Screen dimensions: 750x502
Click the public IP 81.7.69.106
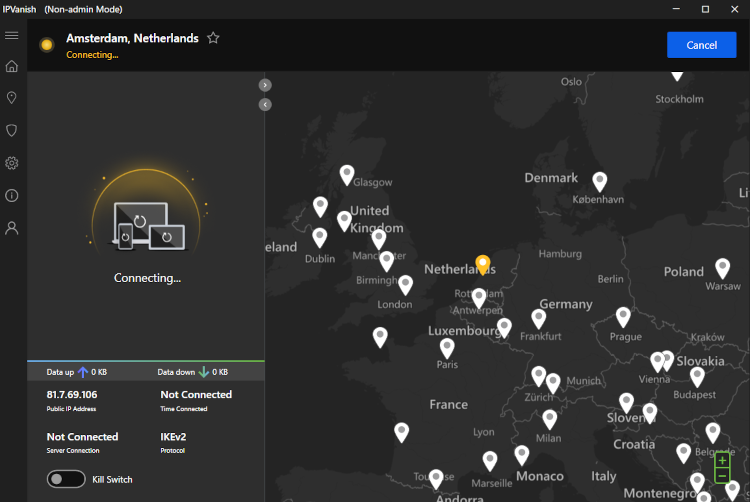pos(72,394)
